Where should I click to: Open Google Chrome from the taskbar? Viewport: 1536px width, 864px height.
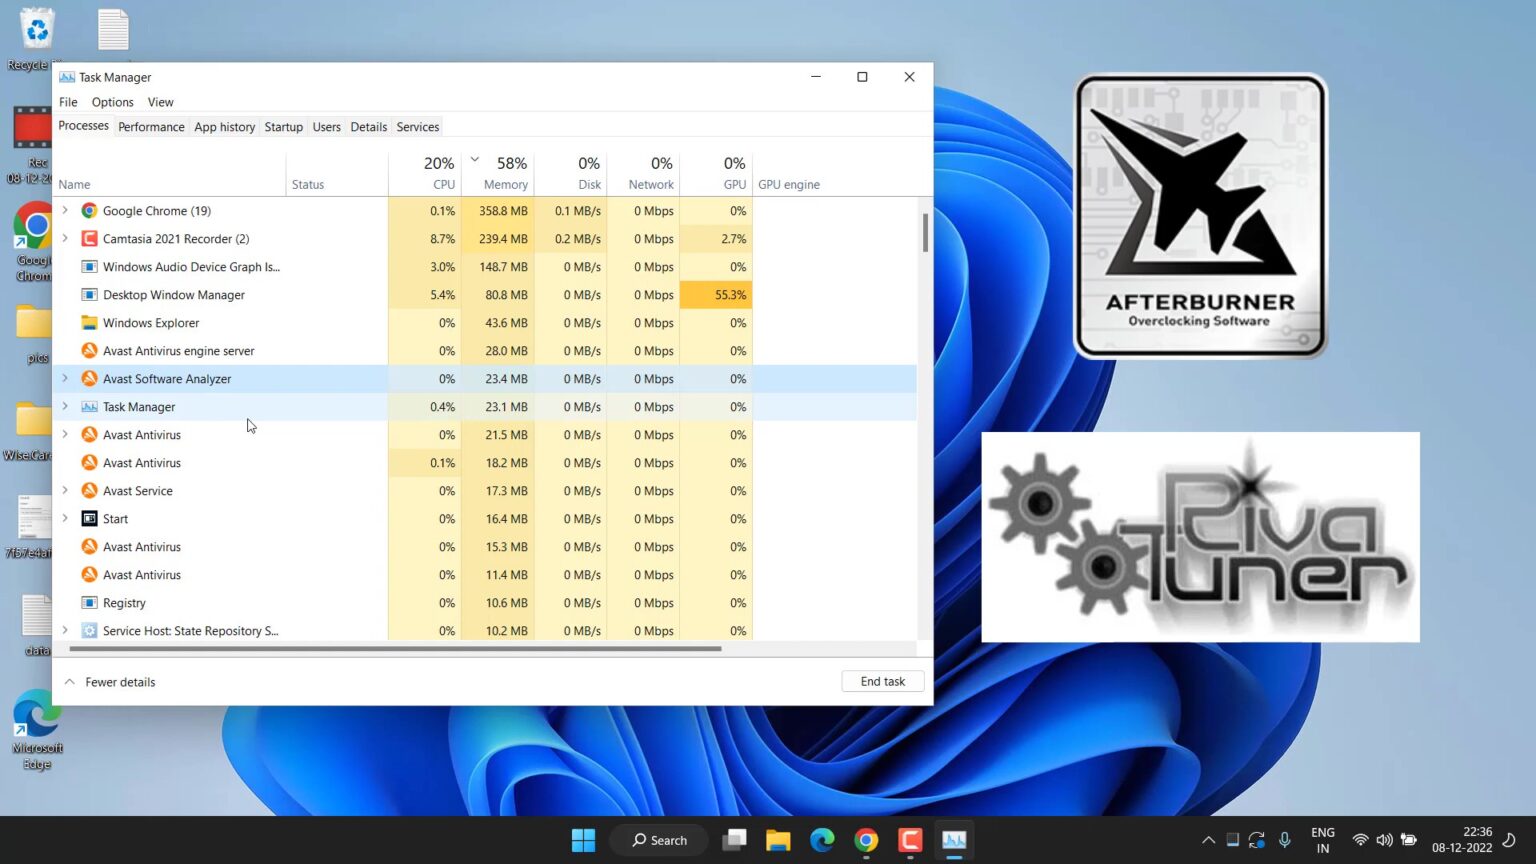tap(865, 840)
